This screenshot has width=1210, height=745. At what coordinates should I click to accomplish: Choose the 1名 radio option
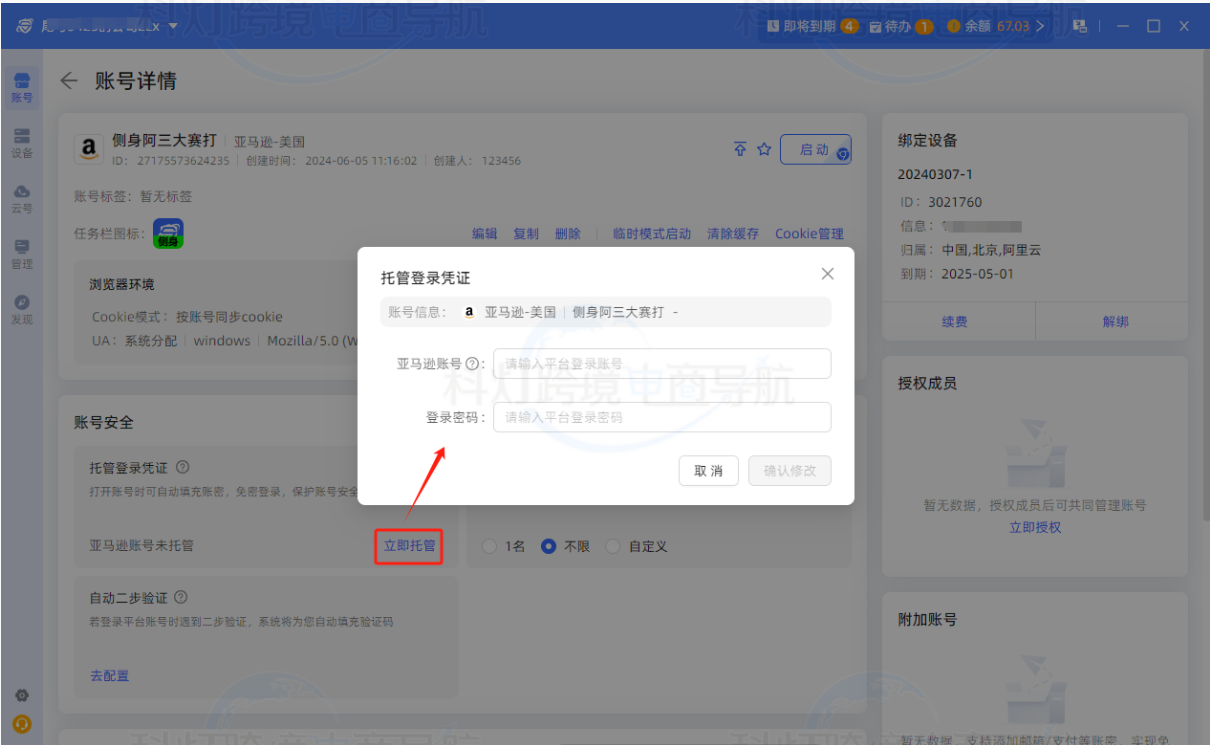490,546
